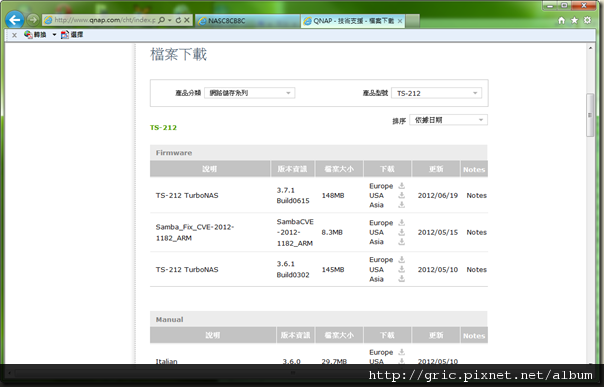Click the green TS-212 heading
The width and height of the screenshot is (604, 387).
(x=163, y=127)
